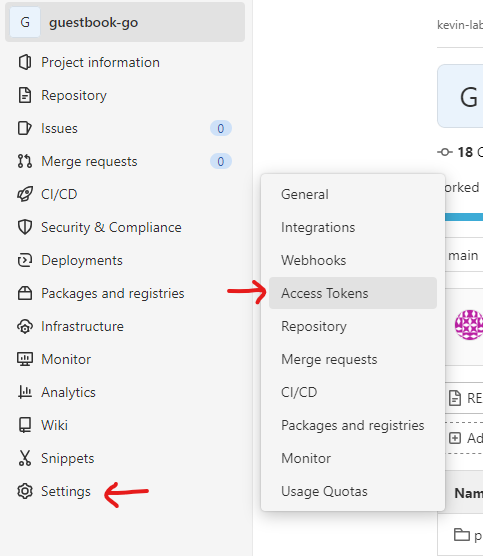Click the Snippets scissors icon
This screenshot has width=483, height=556.
point(25,458)
